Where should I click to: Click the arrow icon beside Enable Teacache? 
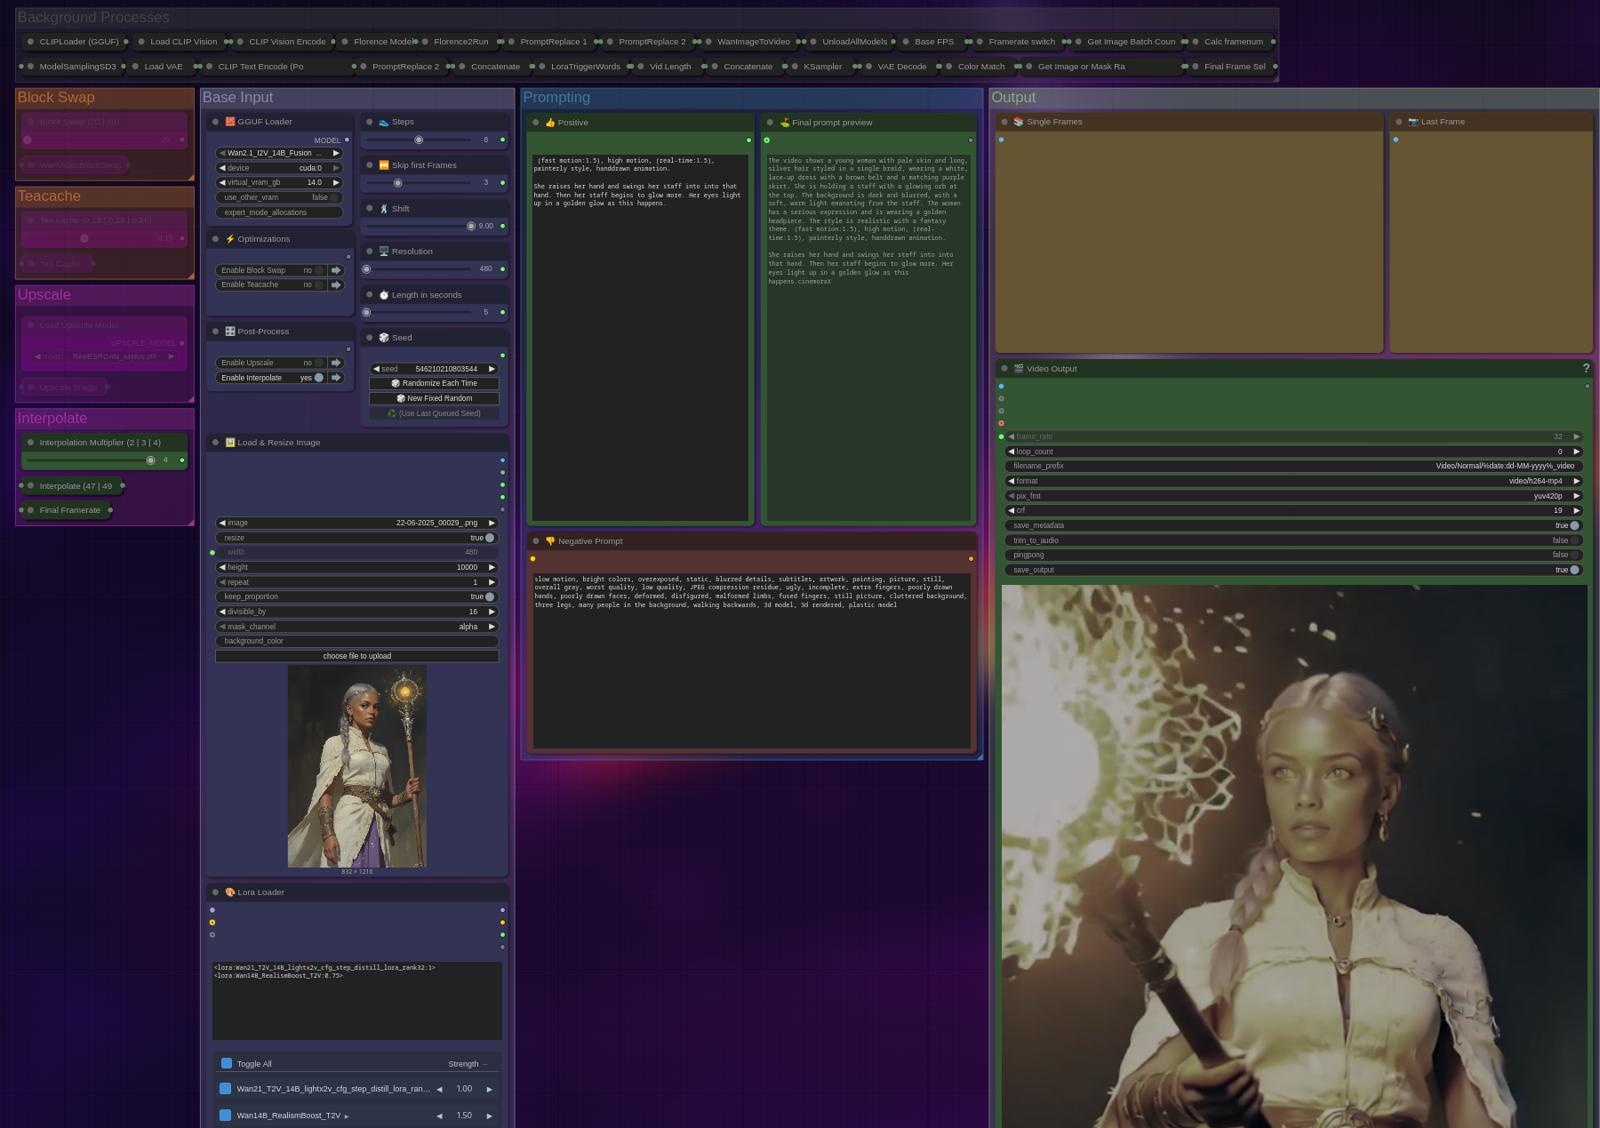click(336, 285)
